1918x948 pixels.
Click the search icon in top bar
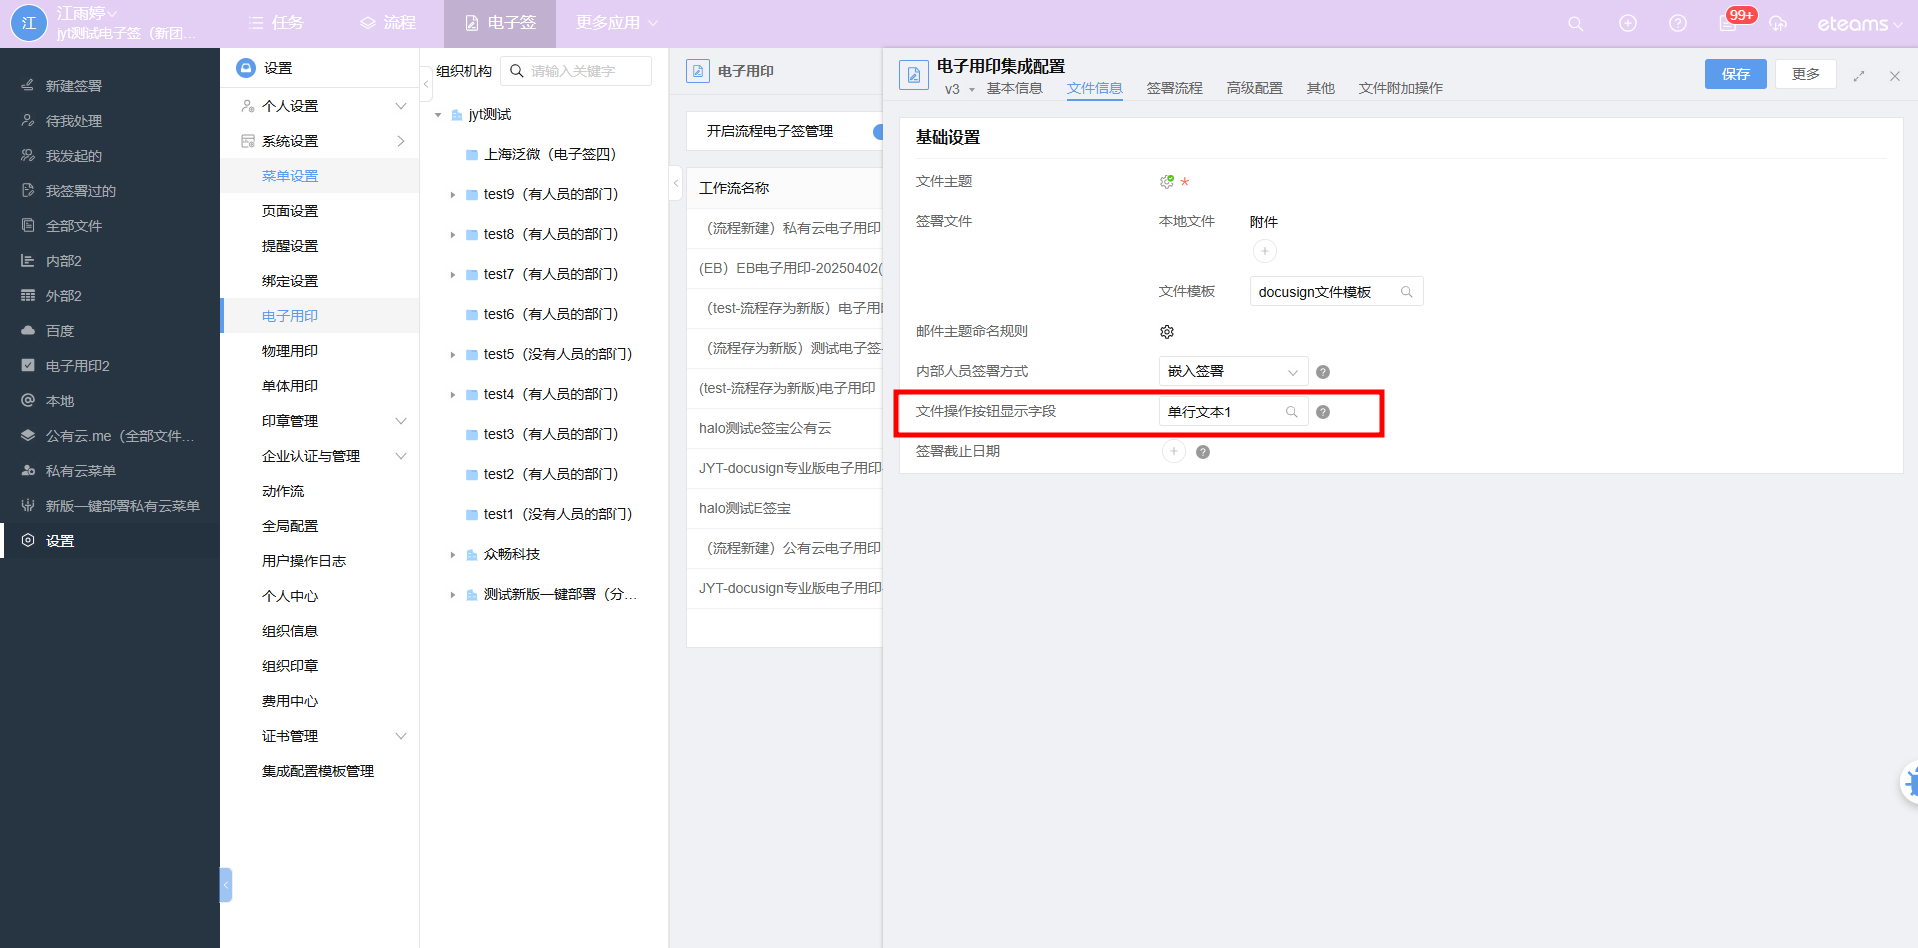(1575, 23)
